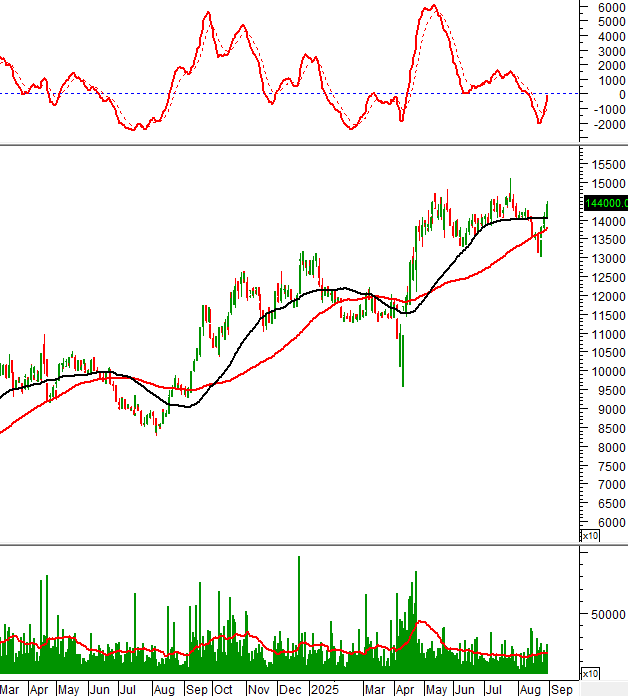This screenshot has width=628, height=696.
Task: Select the 1000 indicator axis label
Action: click(x=612, y=81)
